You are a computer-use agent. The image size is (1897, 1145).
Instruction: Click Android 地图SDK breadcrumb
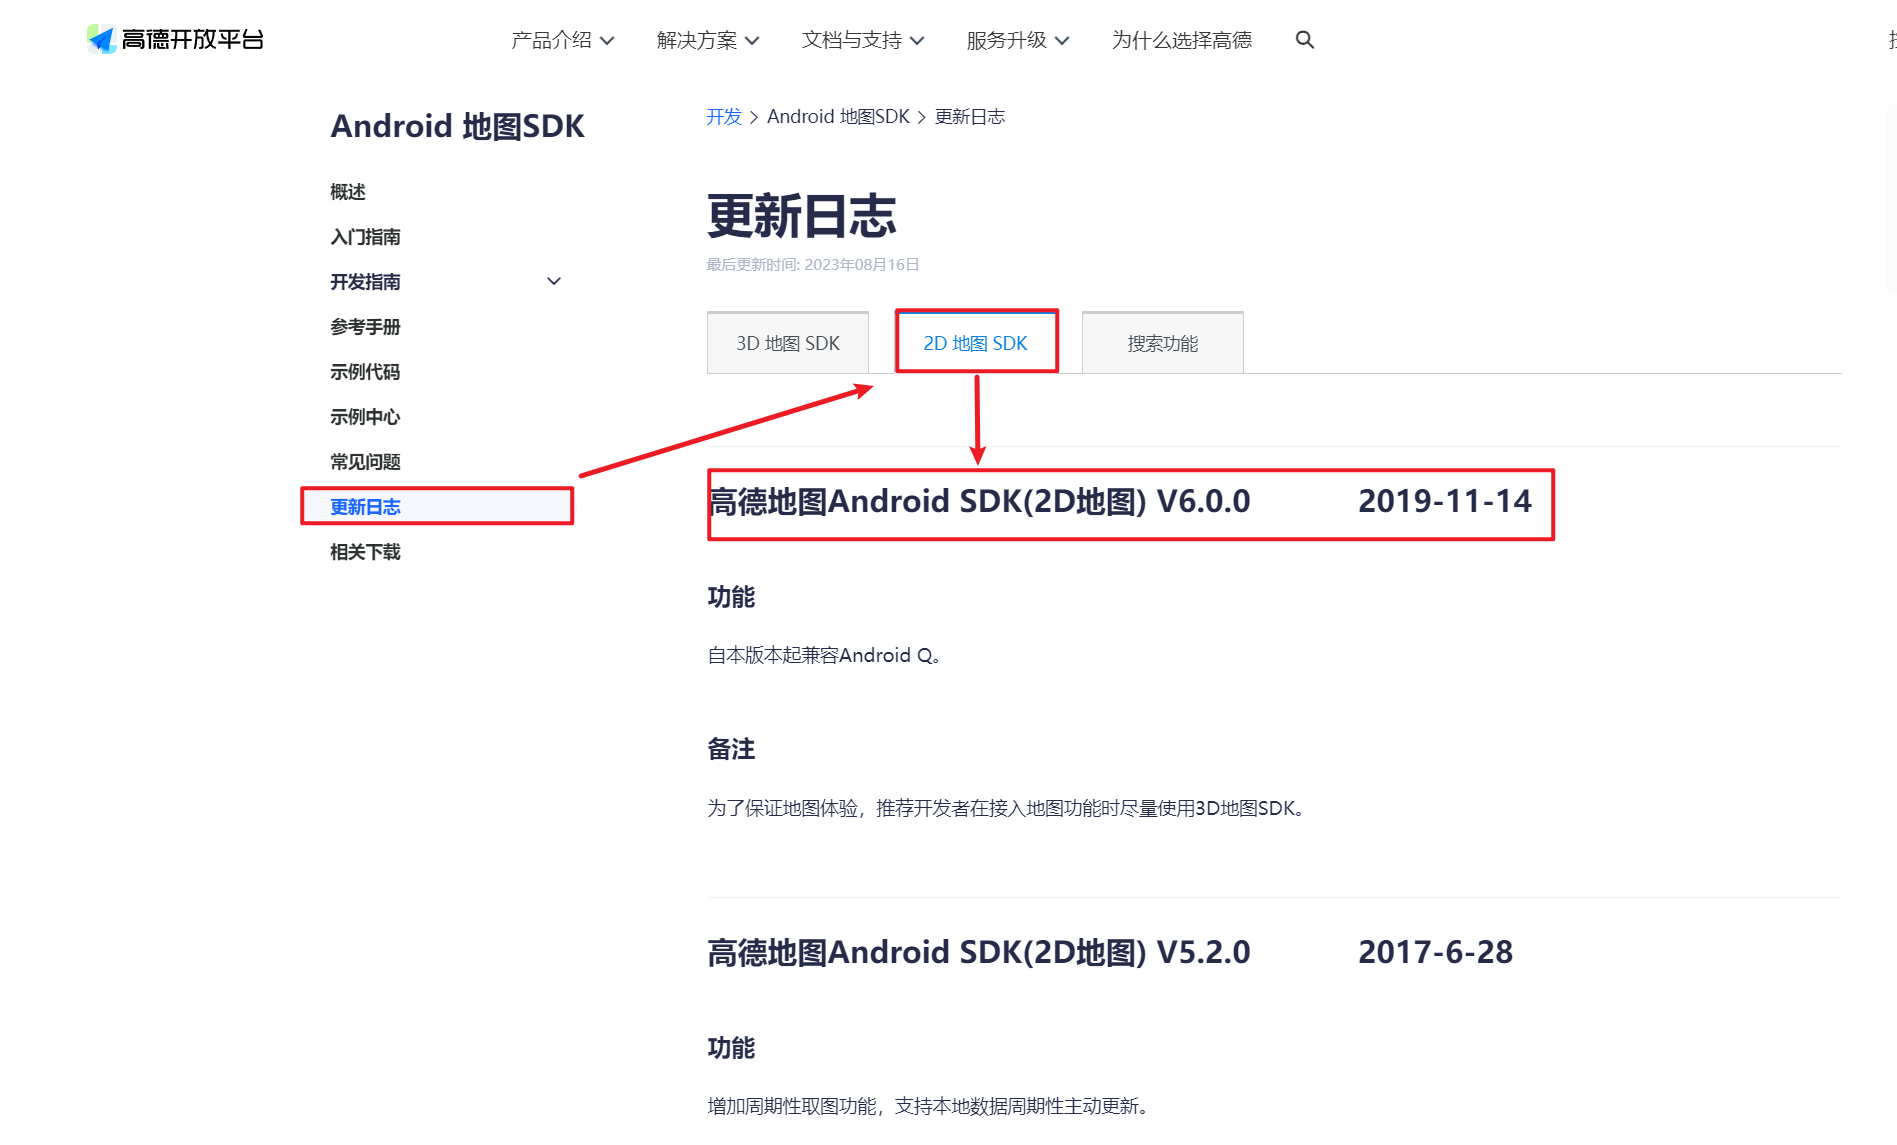click(x=838, y=117)
